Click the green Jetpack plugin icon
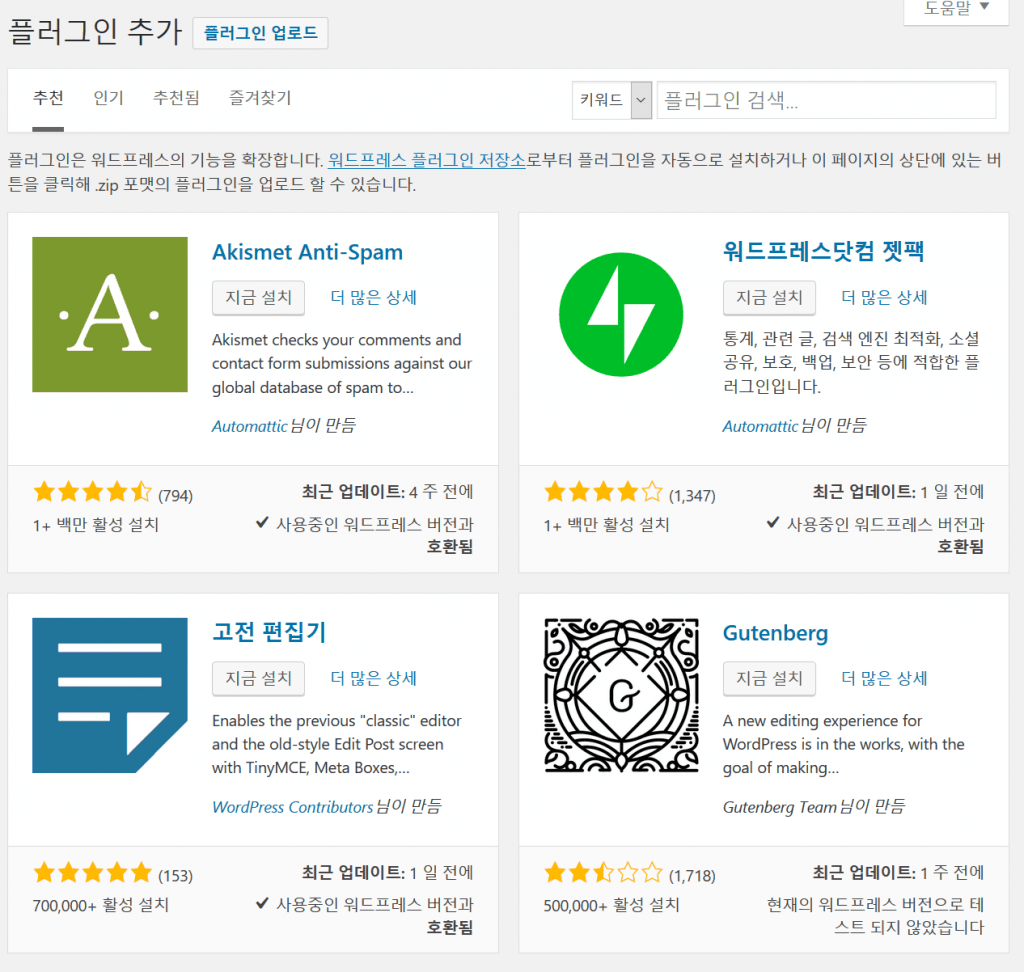1024x972 pixels. pyautogui.click(x=620, y=315)
